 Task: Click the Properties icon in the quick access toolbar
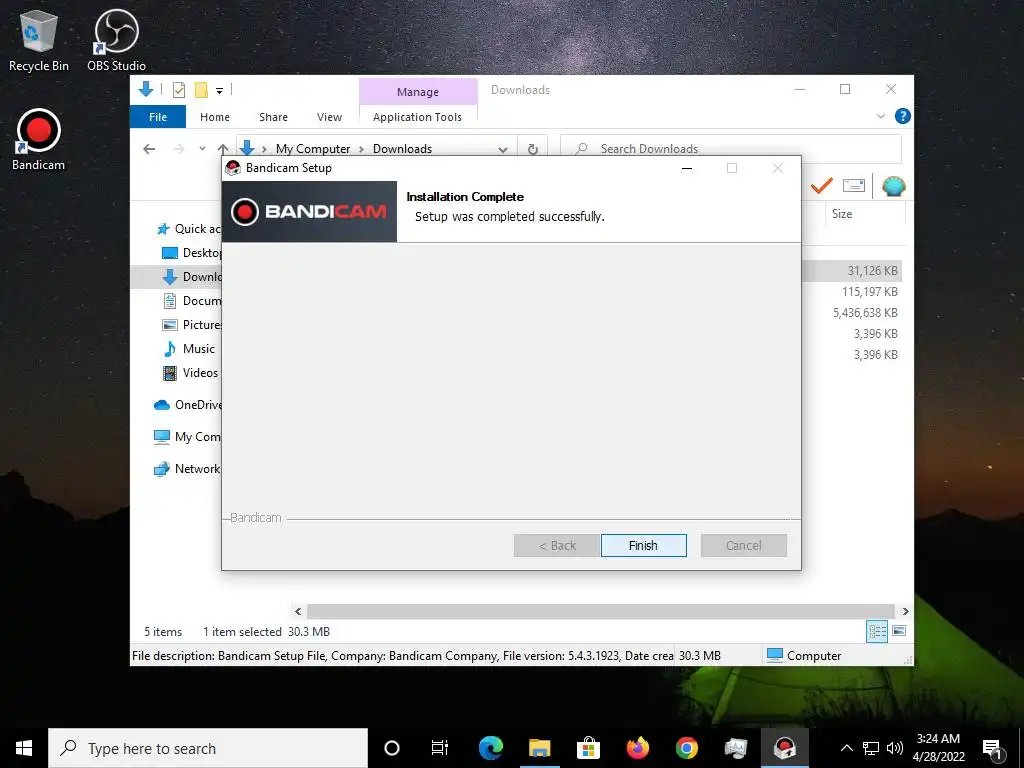point(178,90)
